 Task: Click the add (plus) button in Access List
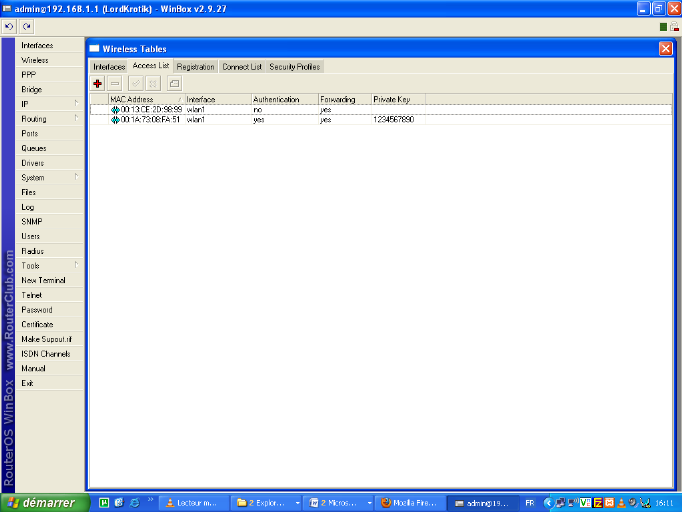[x=98, y=83]
